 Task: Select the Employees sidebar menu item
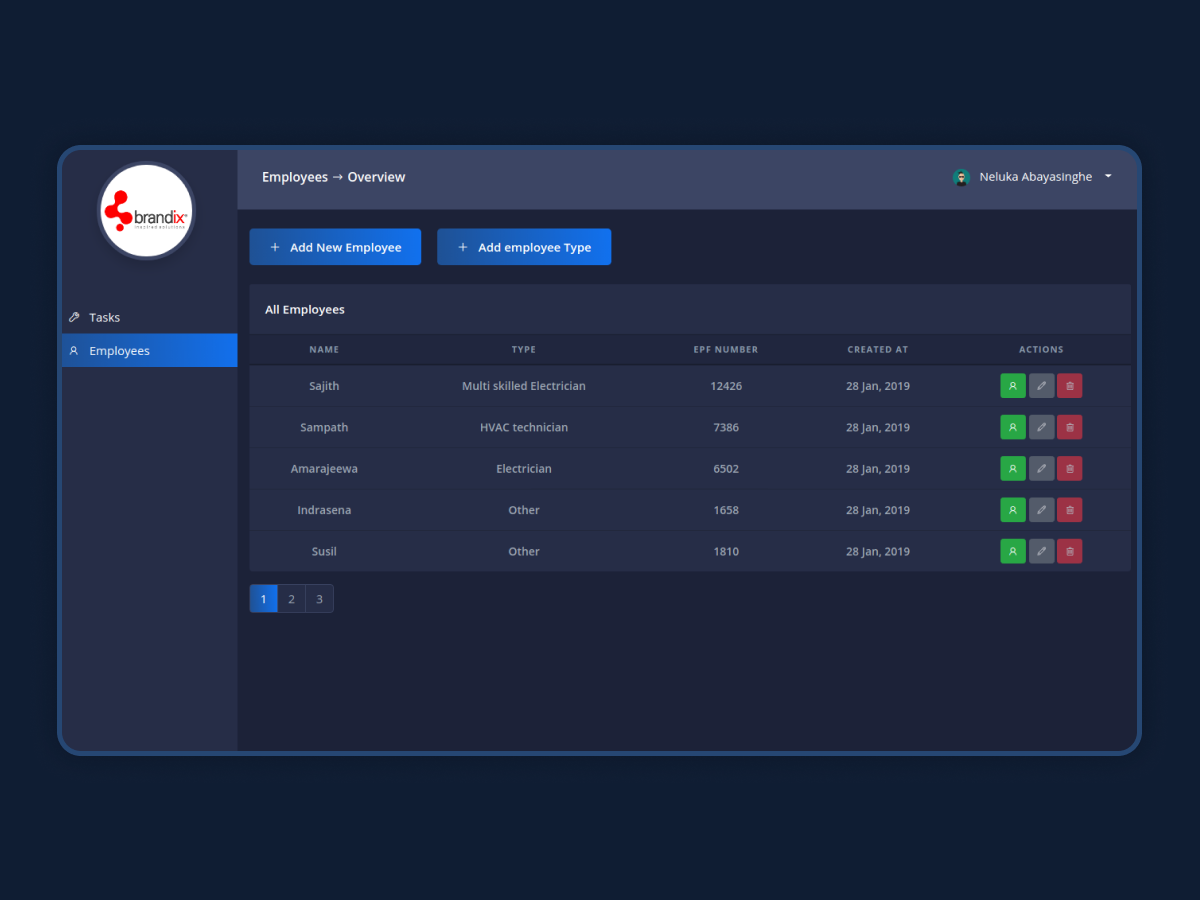tap(119, 351)
